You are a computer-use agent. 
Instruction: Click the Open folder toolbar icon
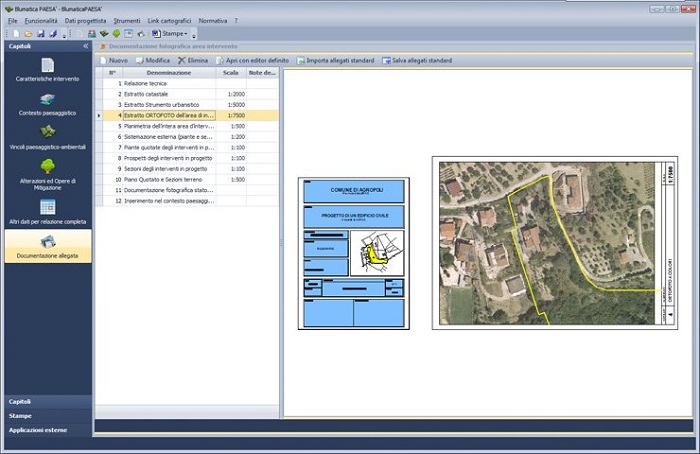(x=26, y=33)
